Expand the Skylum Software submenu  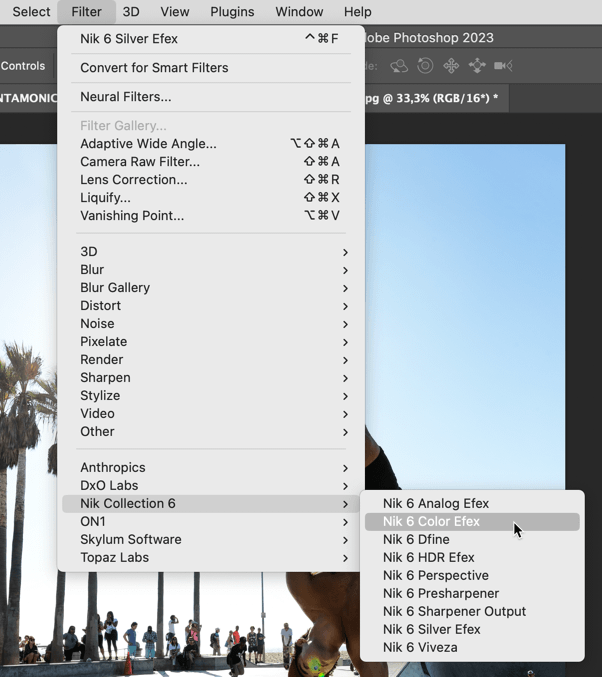[211, 540]
